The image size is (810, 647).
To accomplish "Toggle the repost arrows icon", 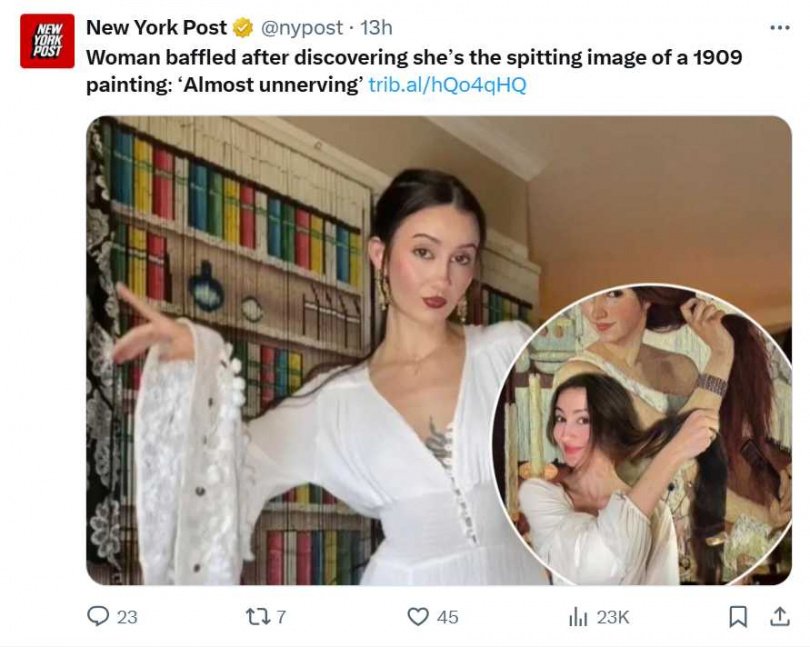I will [258, 616].
